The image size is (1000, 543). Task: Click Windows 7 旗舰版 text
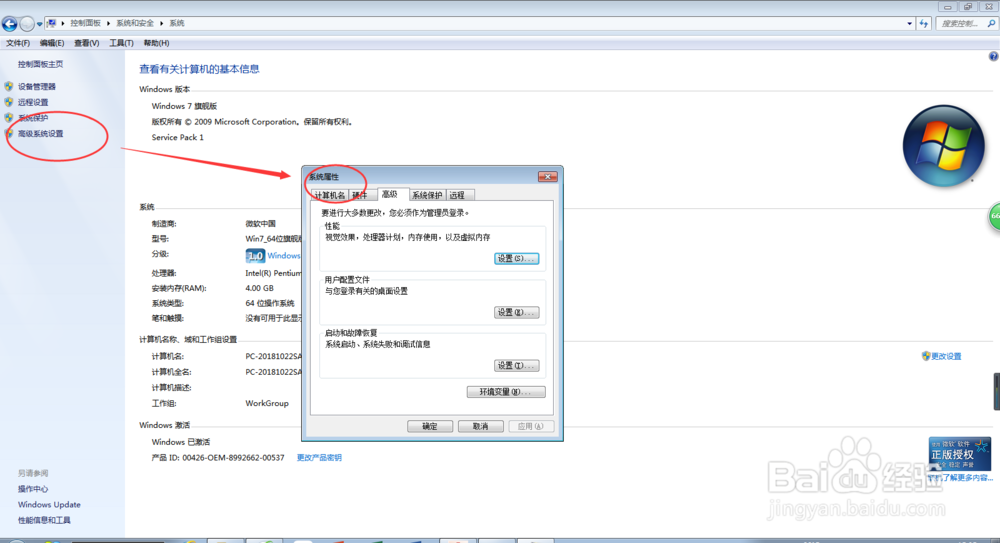(184, 107)
